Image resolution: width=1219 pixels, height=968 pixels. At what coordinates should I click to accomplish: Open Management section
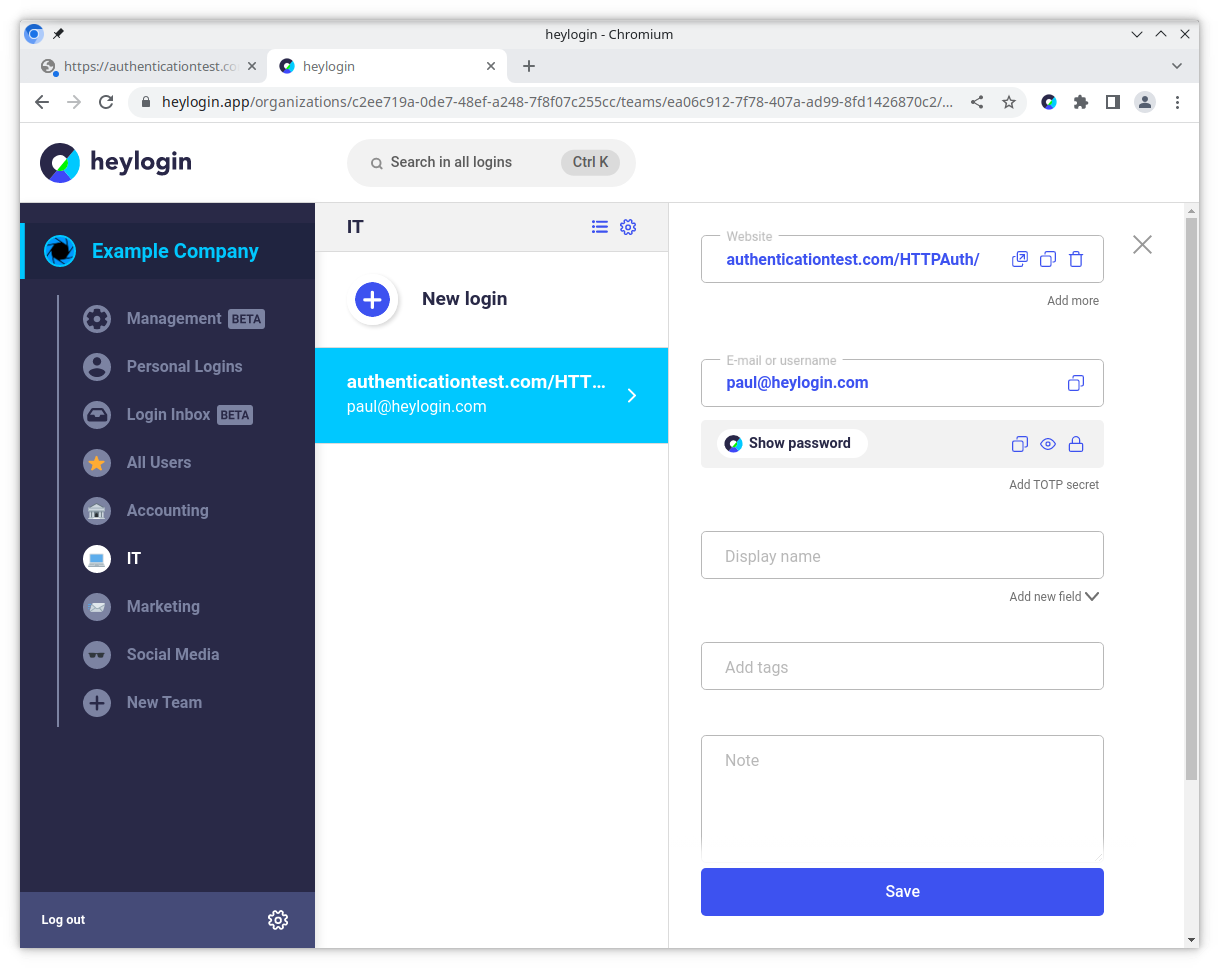click(174, 319)
